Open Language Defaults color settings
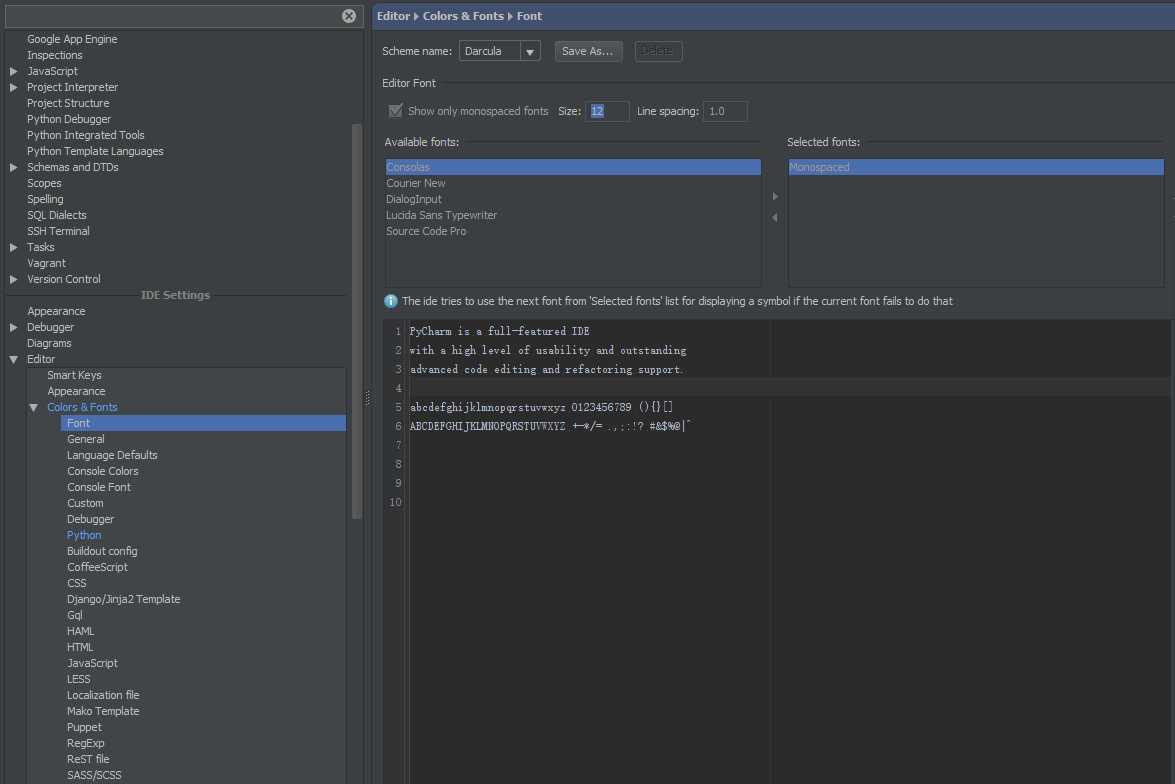 112,455
